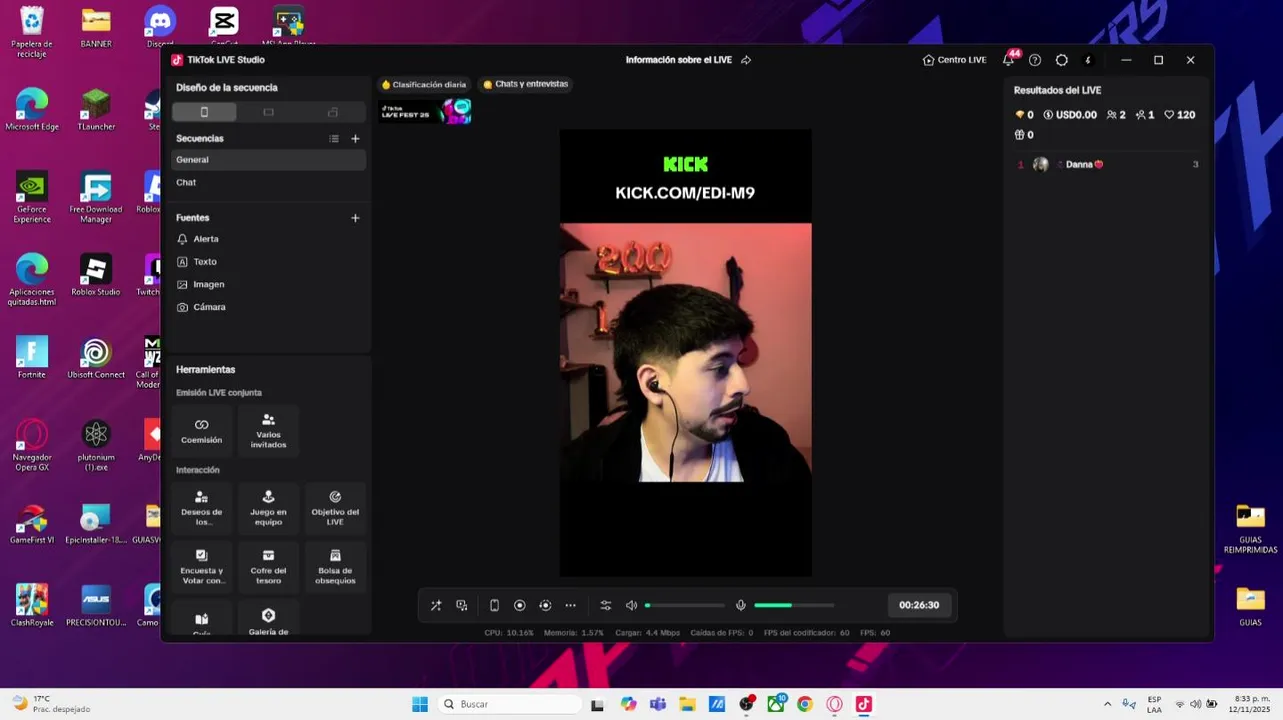Open the three-dot more options menu
This screenshot has width=1283, height=720.
point(571,605)
